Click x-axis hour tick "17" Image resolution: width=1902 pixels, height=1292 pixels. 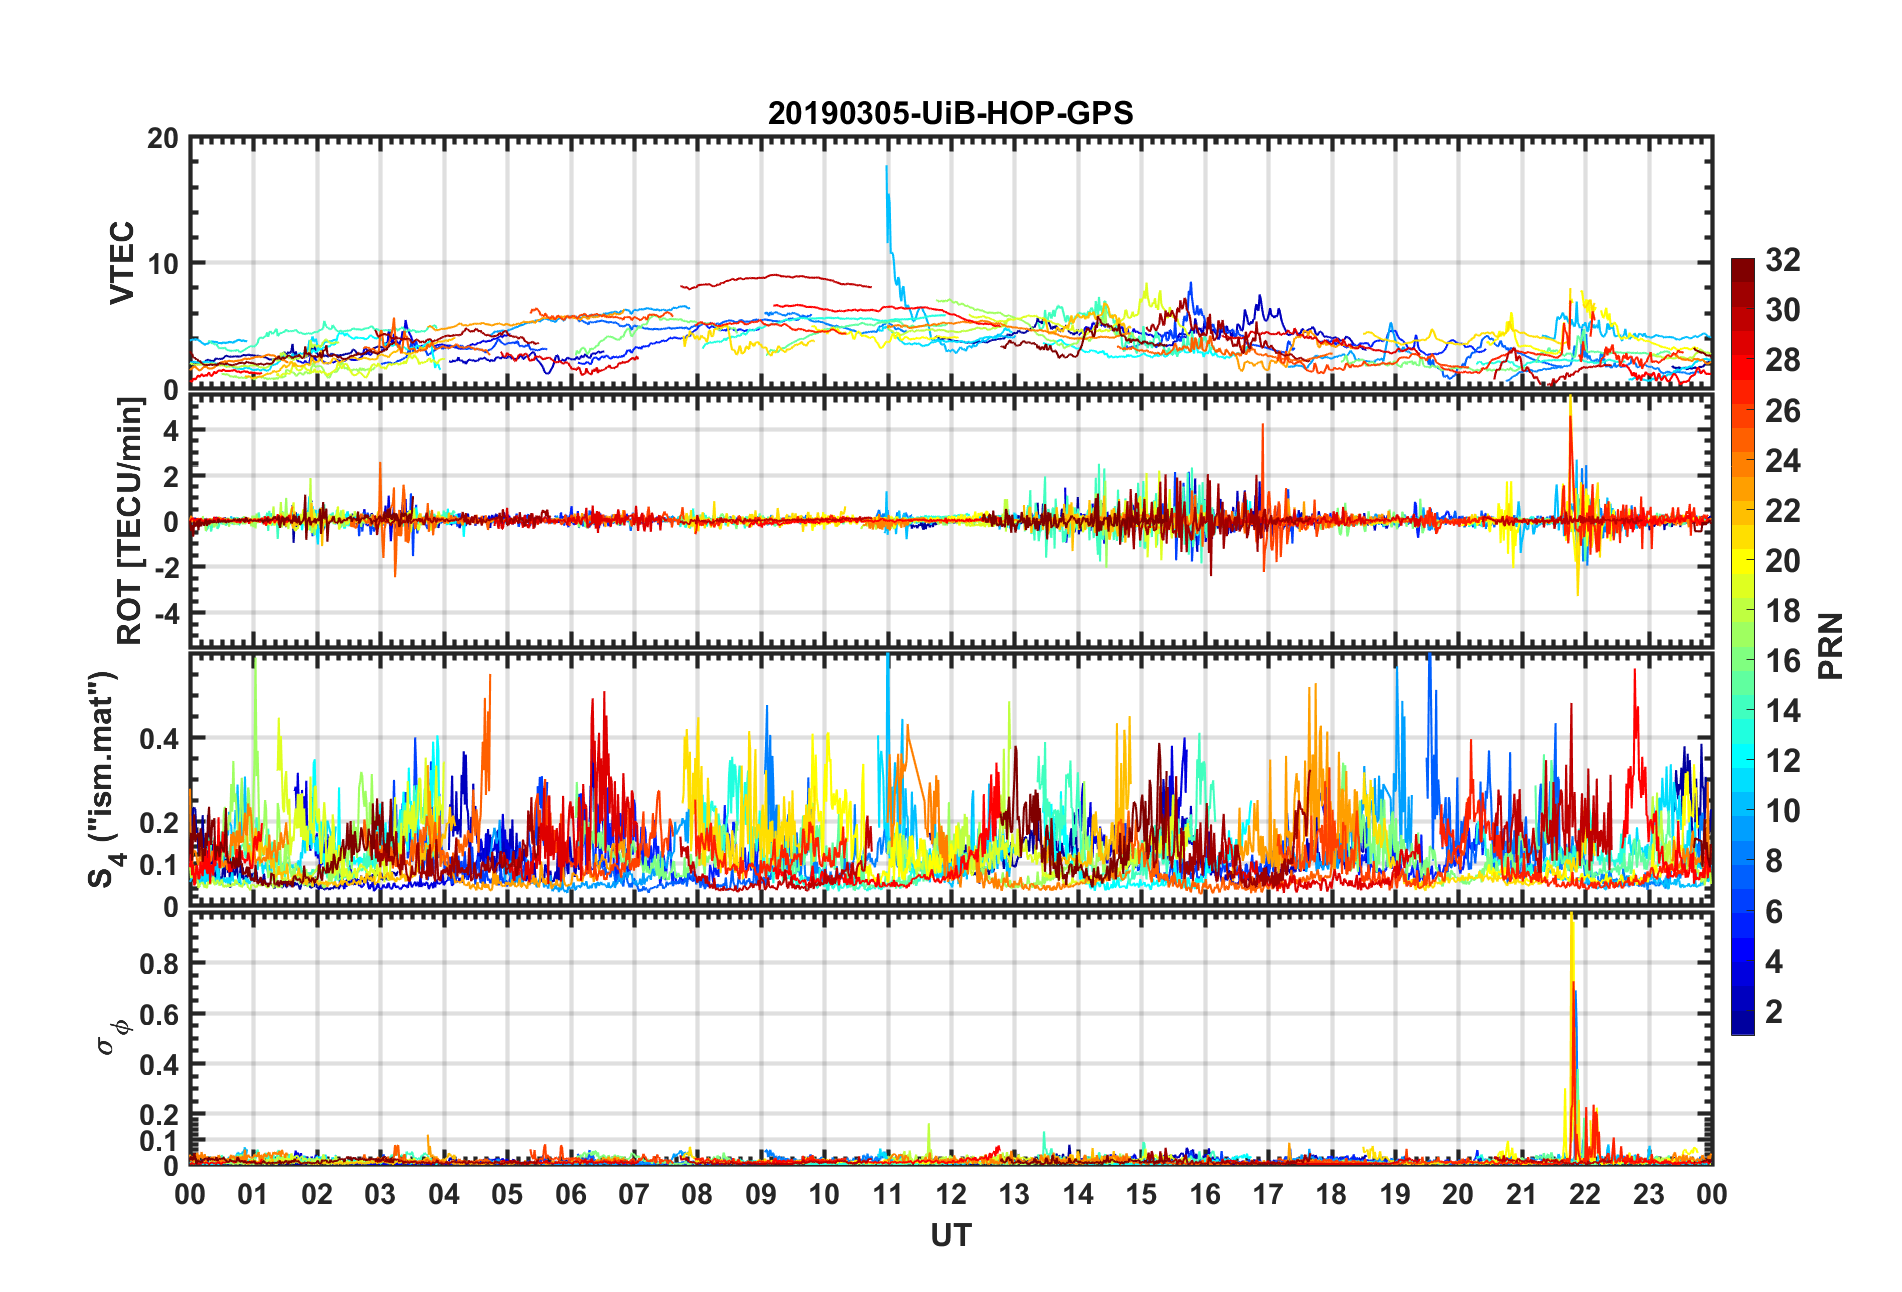pos(1268,1194)
